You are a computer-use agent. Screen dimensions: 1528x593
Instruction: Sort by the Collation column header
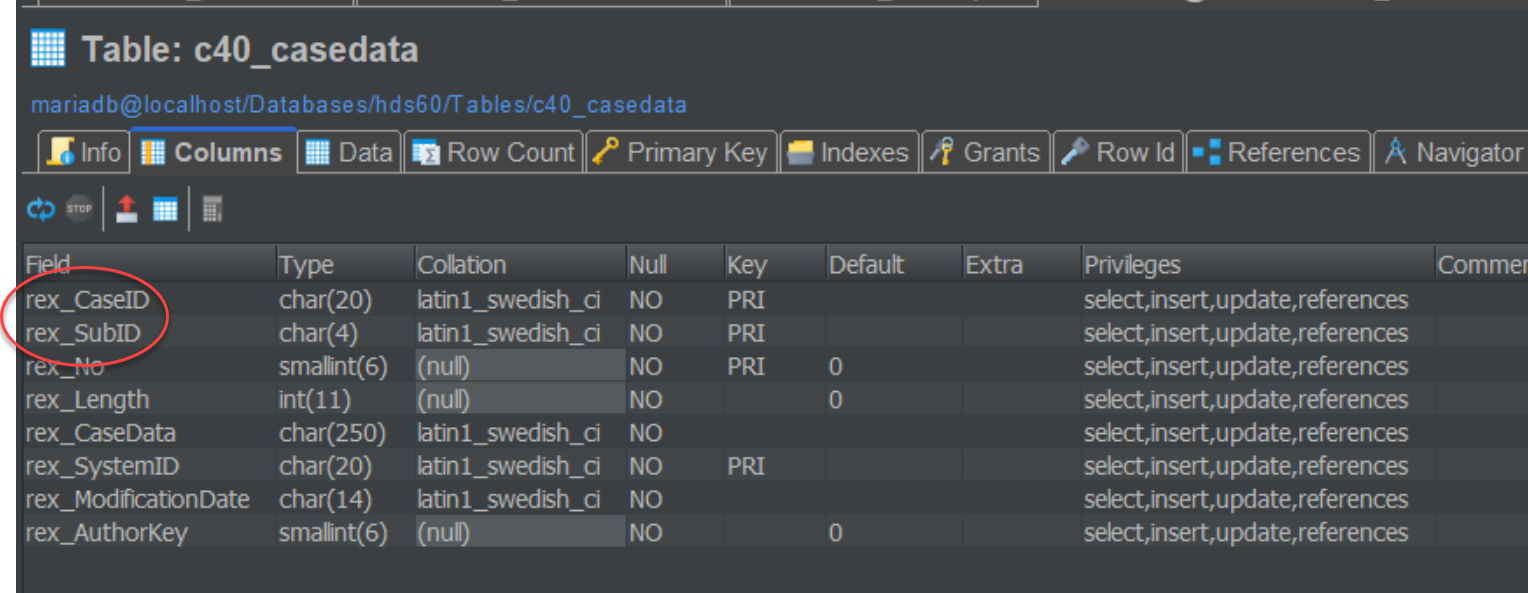[x=520, y=264]
